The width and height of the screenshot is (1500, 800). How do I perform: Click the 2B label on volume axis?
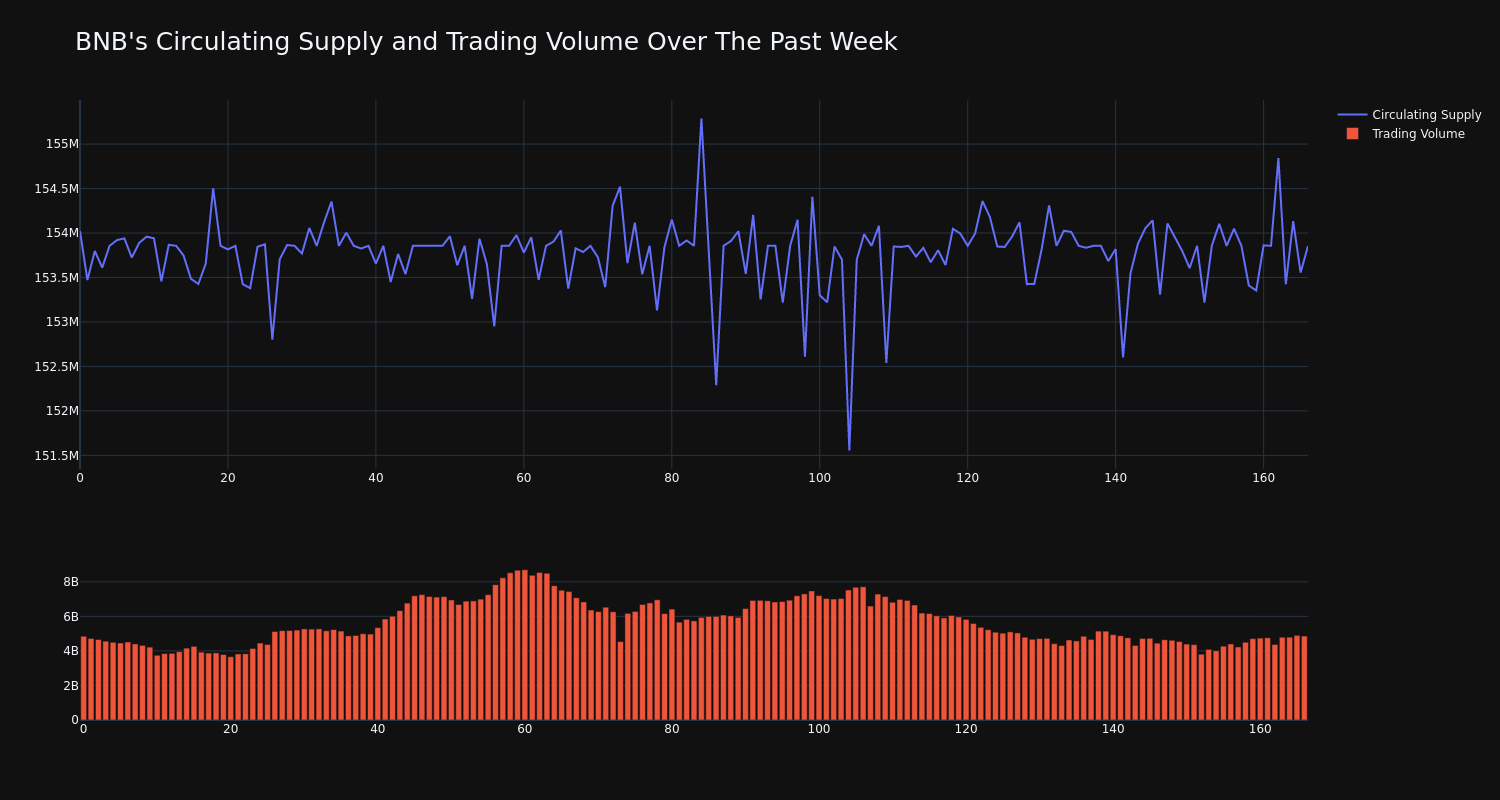point(70,686)
